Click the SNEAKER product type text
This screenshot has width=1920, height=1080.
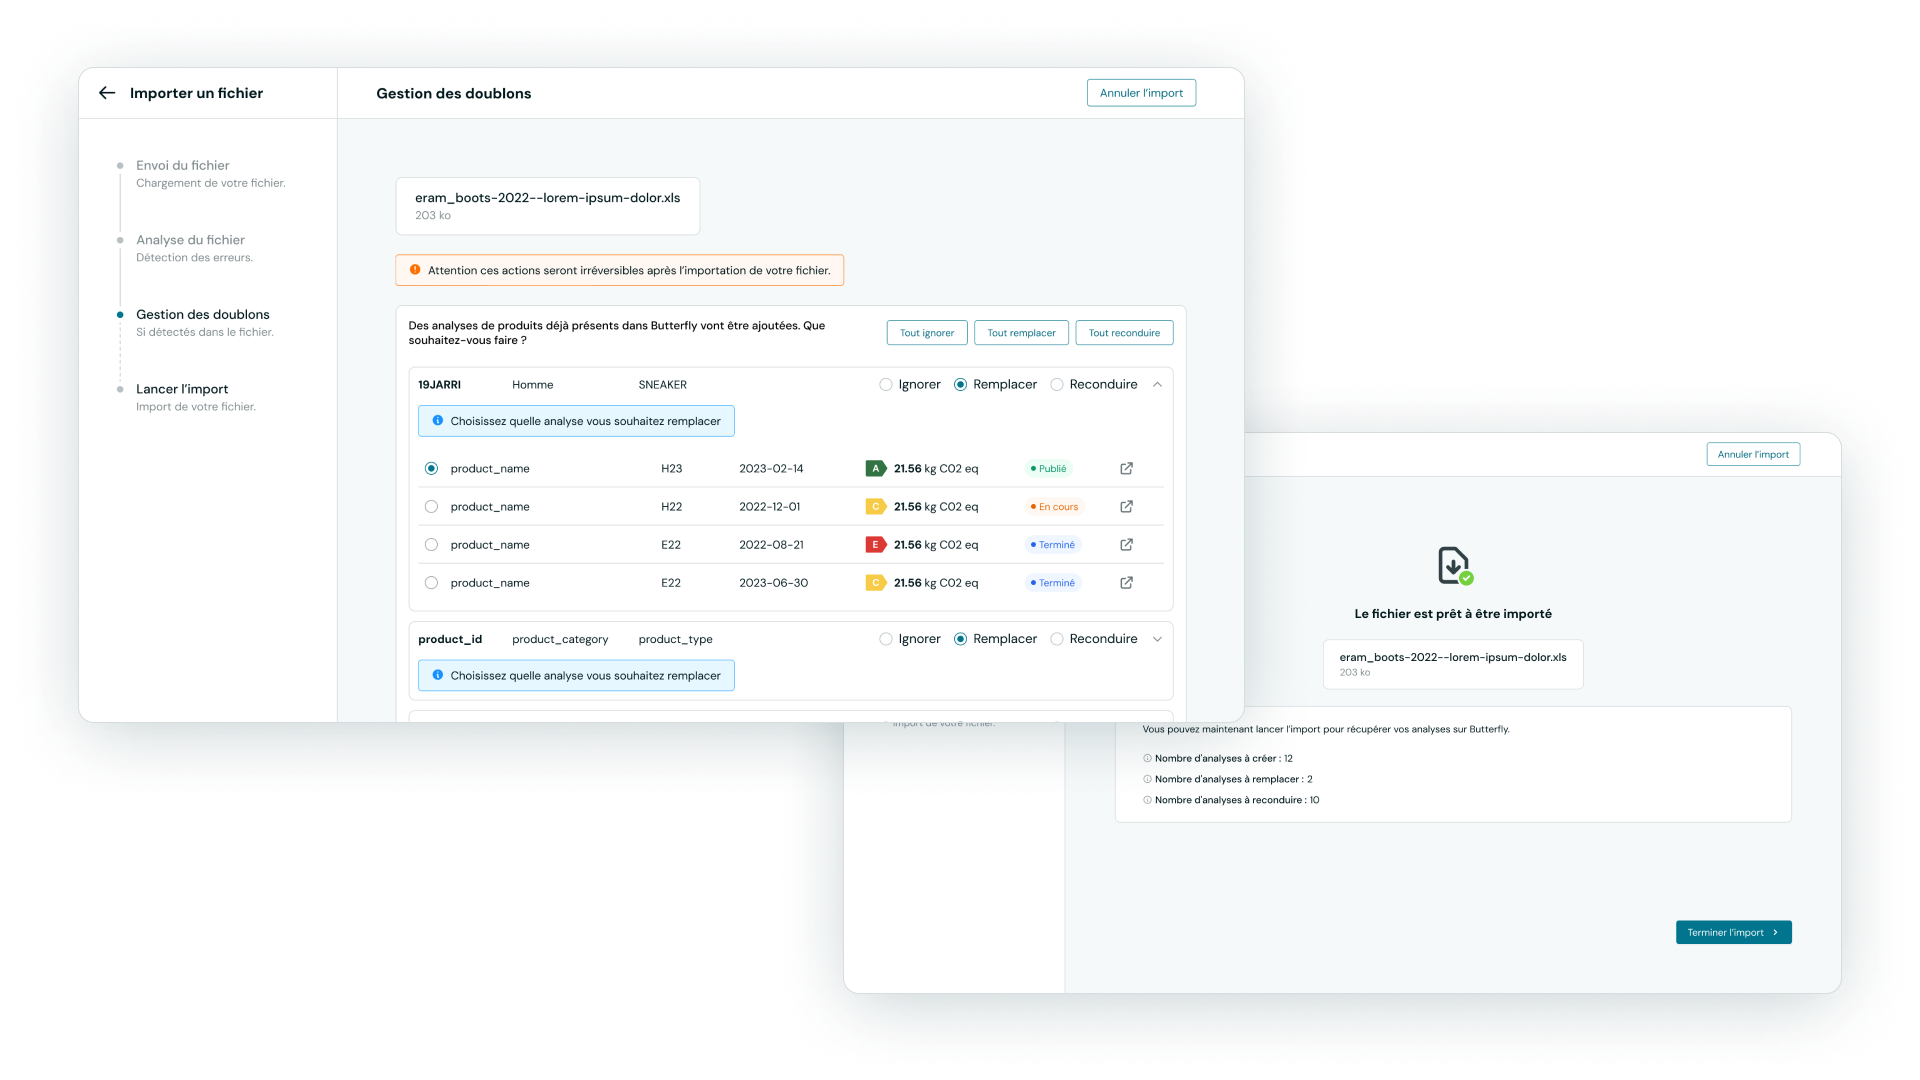click(x=662, y=384)
